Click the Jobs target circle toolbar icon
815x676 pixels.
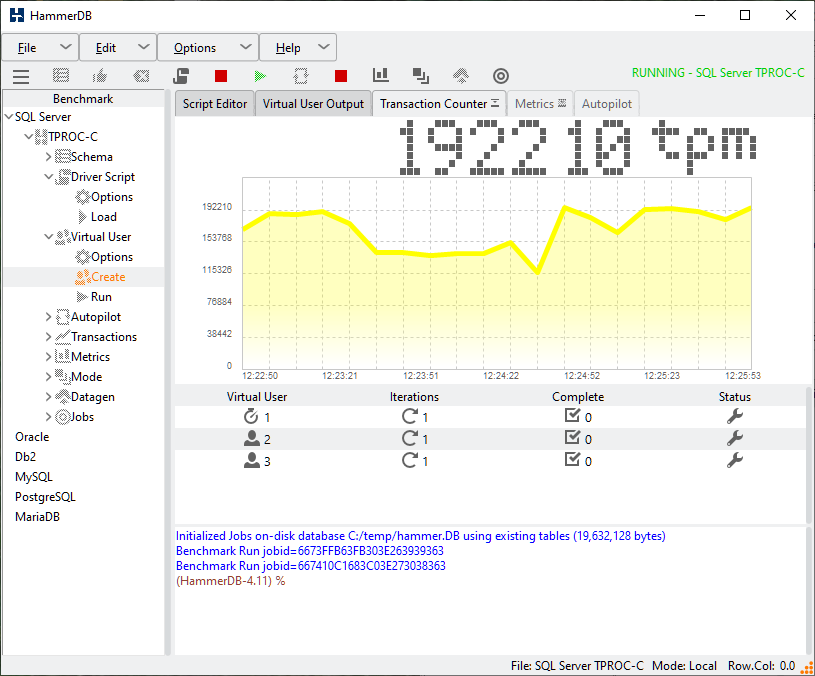coord(501,76)
